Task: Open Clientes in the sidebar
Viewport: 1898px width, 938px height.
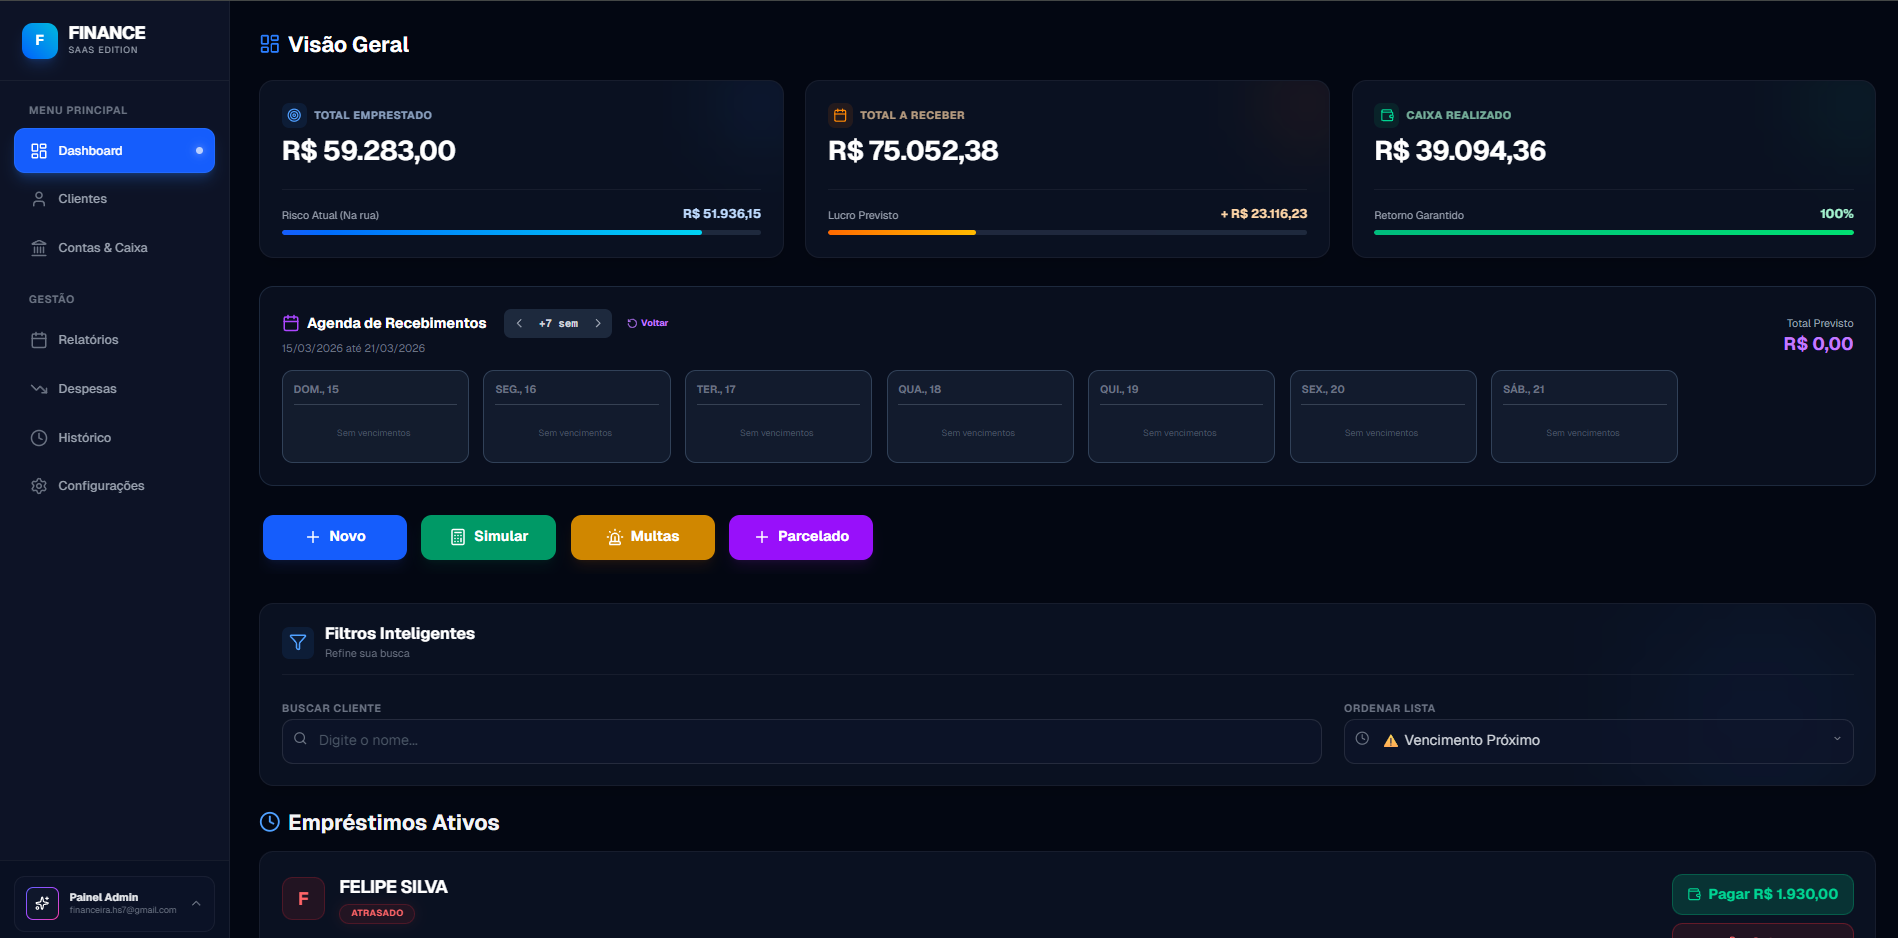Action: click(x=82, y=199)
